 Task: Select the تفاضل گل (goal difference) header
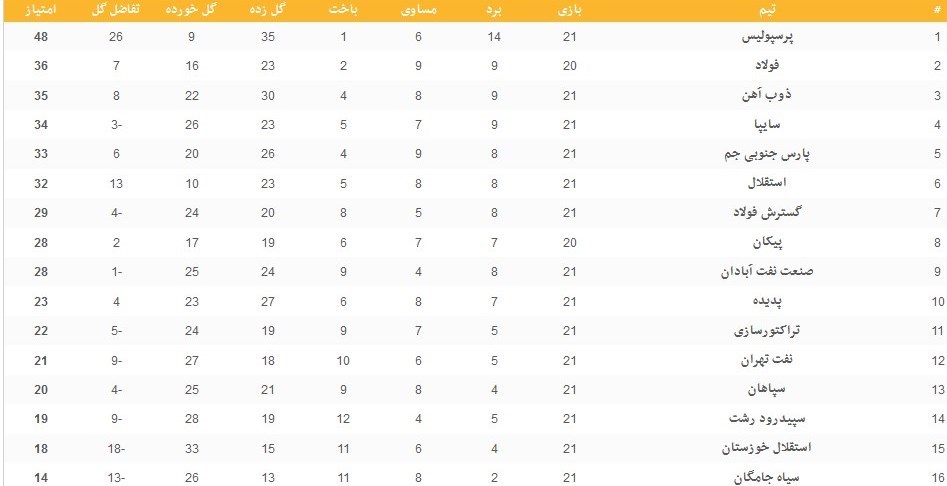117,12
